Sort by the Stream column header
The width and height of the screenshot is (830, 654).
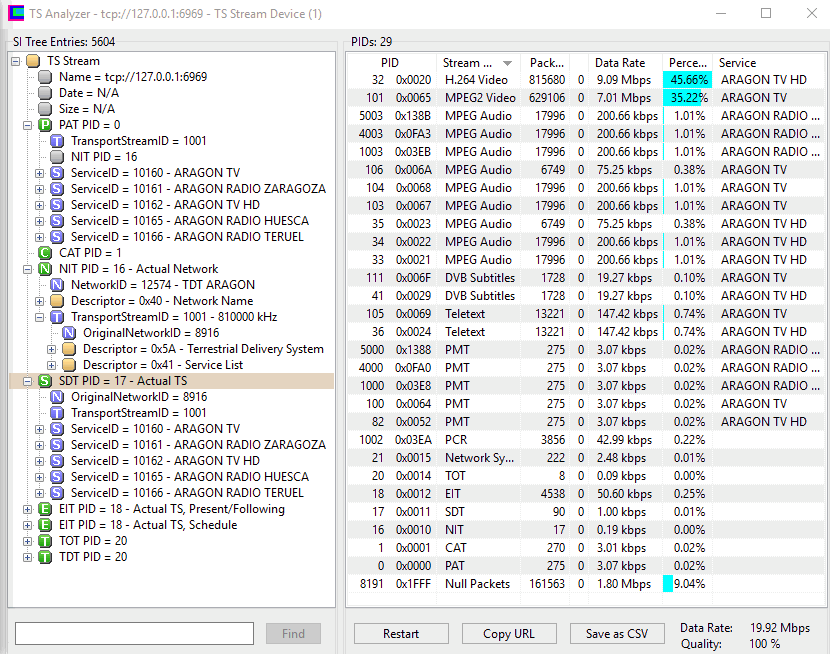tap(478, 62)
